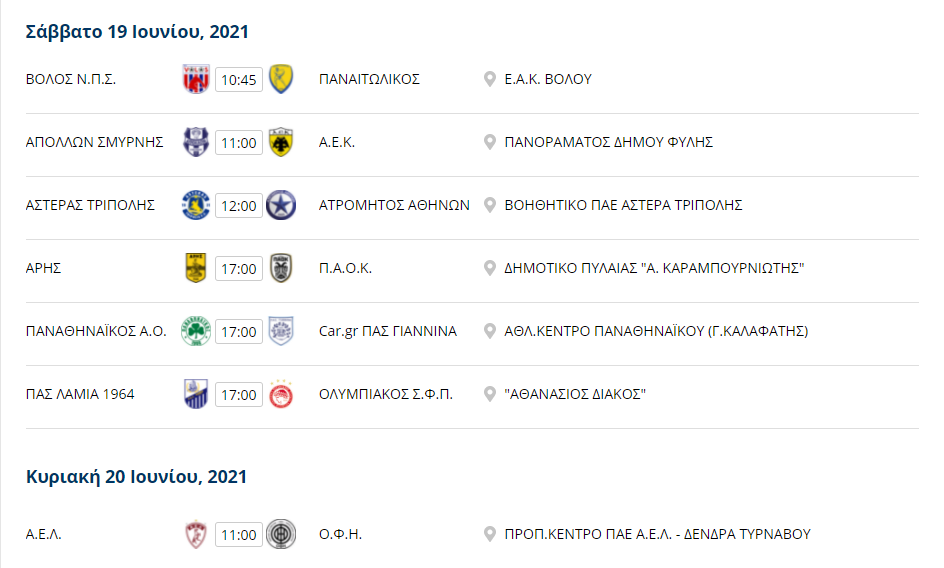Click venue ΠΑΝΟΡΑΜΑΤΟΣ ΔΗΜΟΥ ΦΥΛΗΣ

[x=609, y=142]
